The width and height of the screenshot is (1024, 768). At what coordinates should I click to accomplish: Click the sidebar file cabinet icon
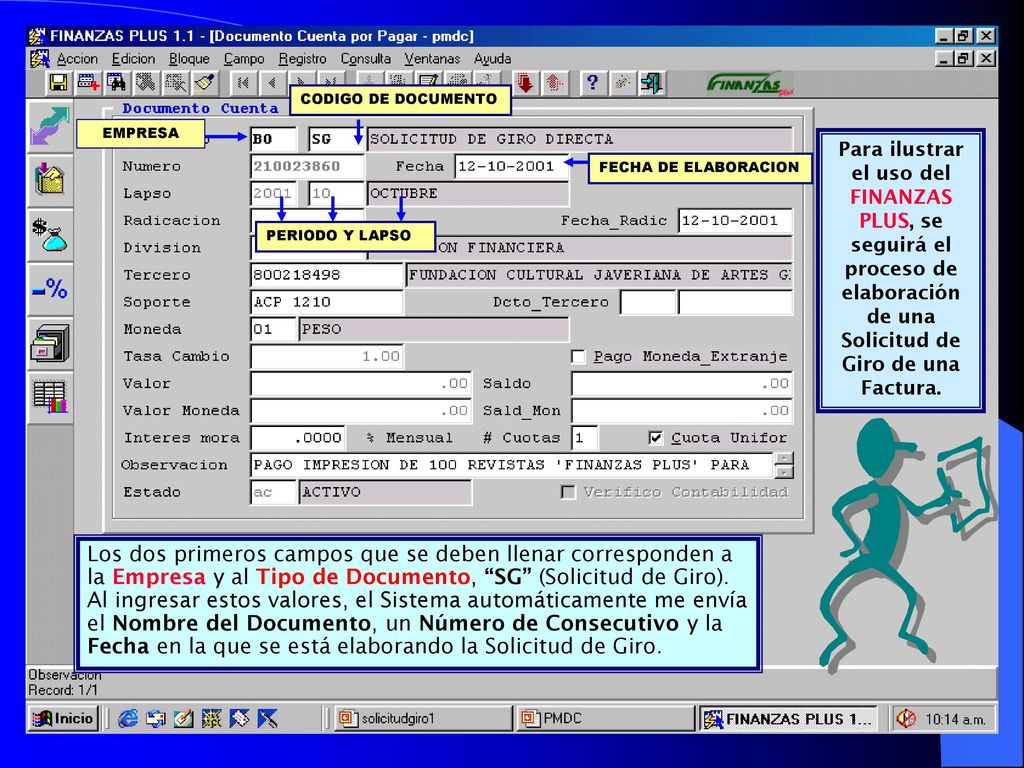tap(50, 342)
